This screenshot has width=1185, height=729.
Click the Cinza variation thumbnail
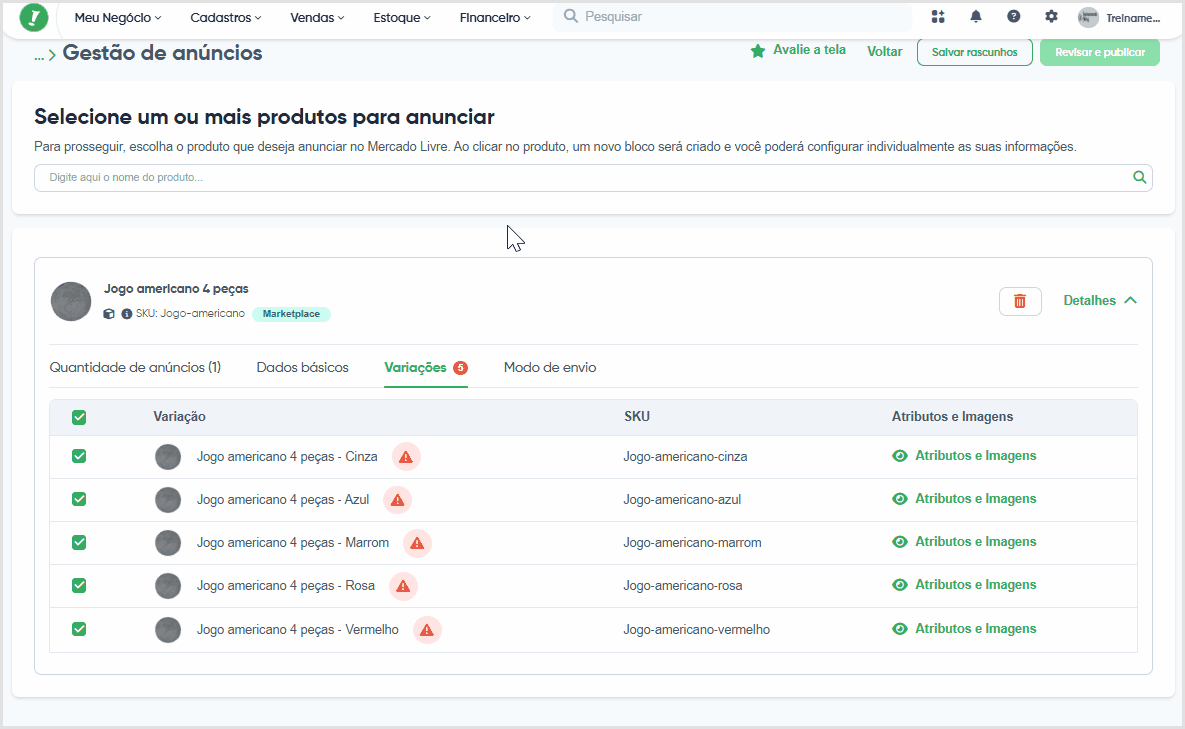(168, 457)
